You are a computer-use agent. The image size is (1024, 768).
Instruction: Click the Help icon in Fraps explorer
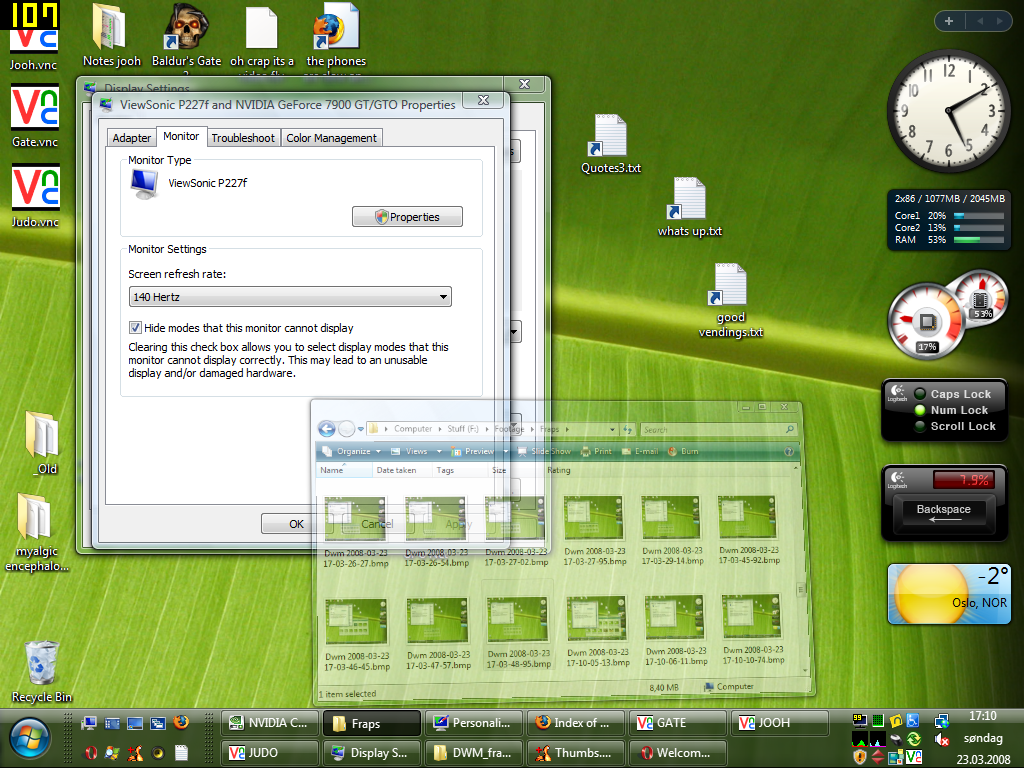pyautogui.click(x=788, y=451)
